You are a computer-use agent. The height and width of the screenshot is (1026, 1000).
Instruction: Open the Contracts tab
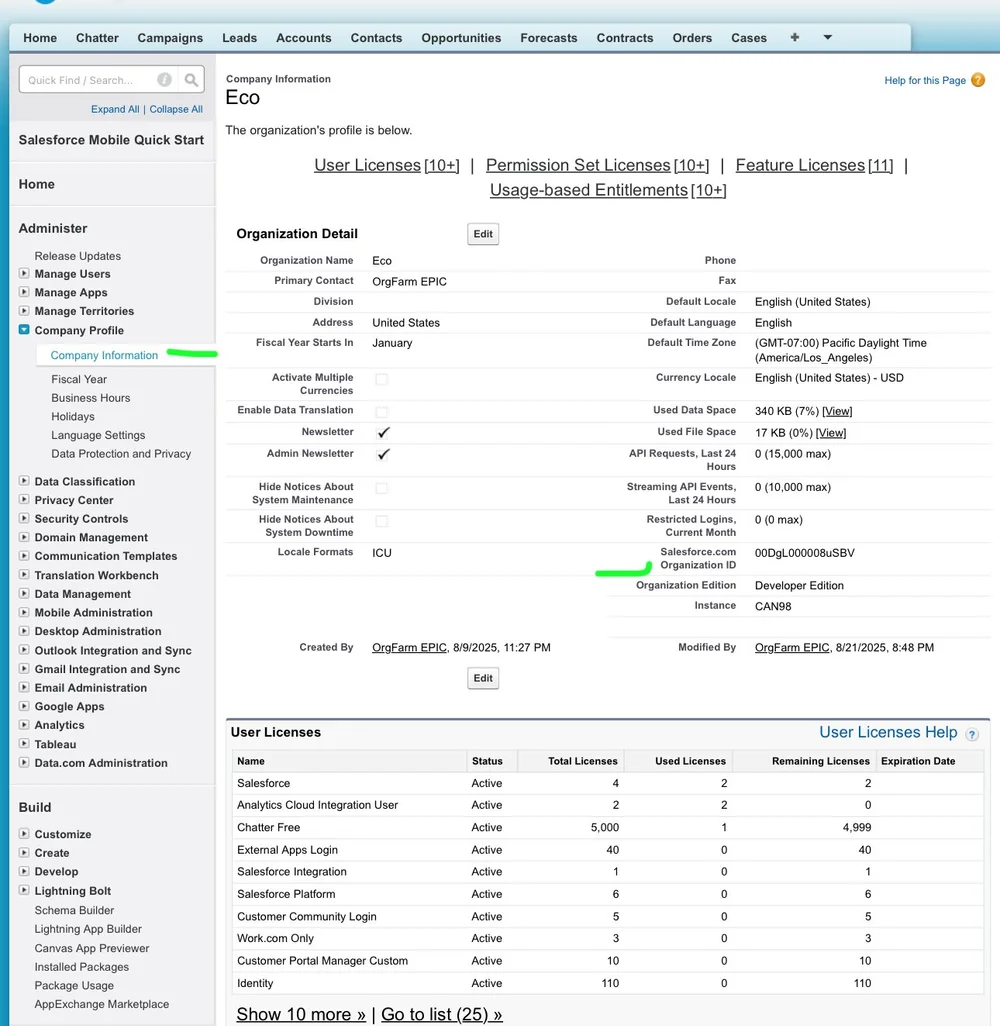point(625,37)
